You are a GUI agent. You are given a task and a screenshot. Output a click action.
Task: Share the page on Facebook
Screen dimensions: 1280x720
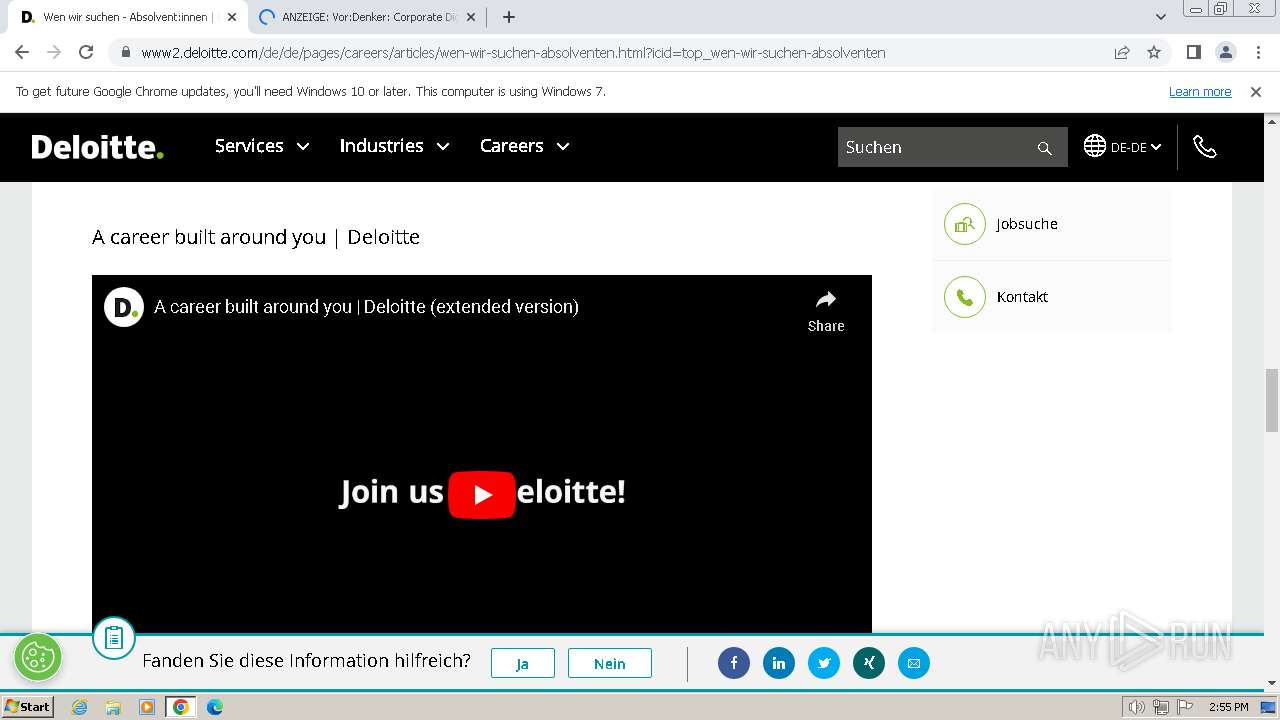coord(734,663)
